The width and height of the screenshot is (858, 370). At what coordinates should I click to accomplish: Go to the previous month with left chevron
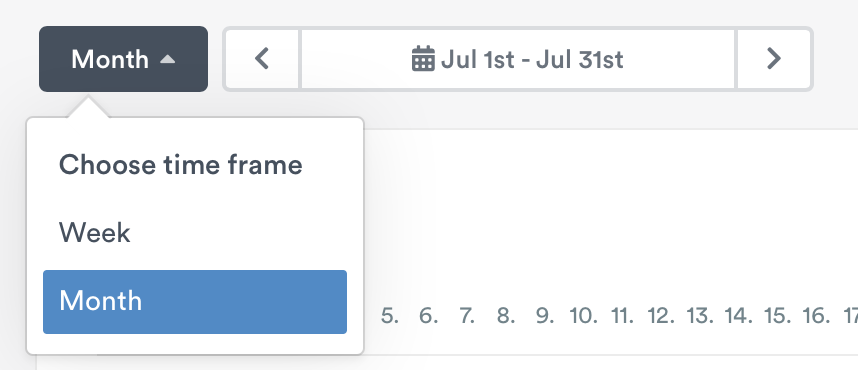tap(262, 59)
